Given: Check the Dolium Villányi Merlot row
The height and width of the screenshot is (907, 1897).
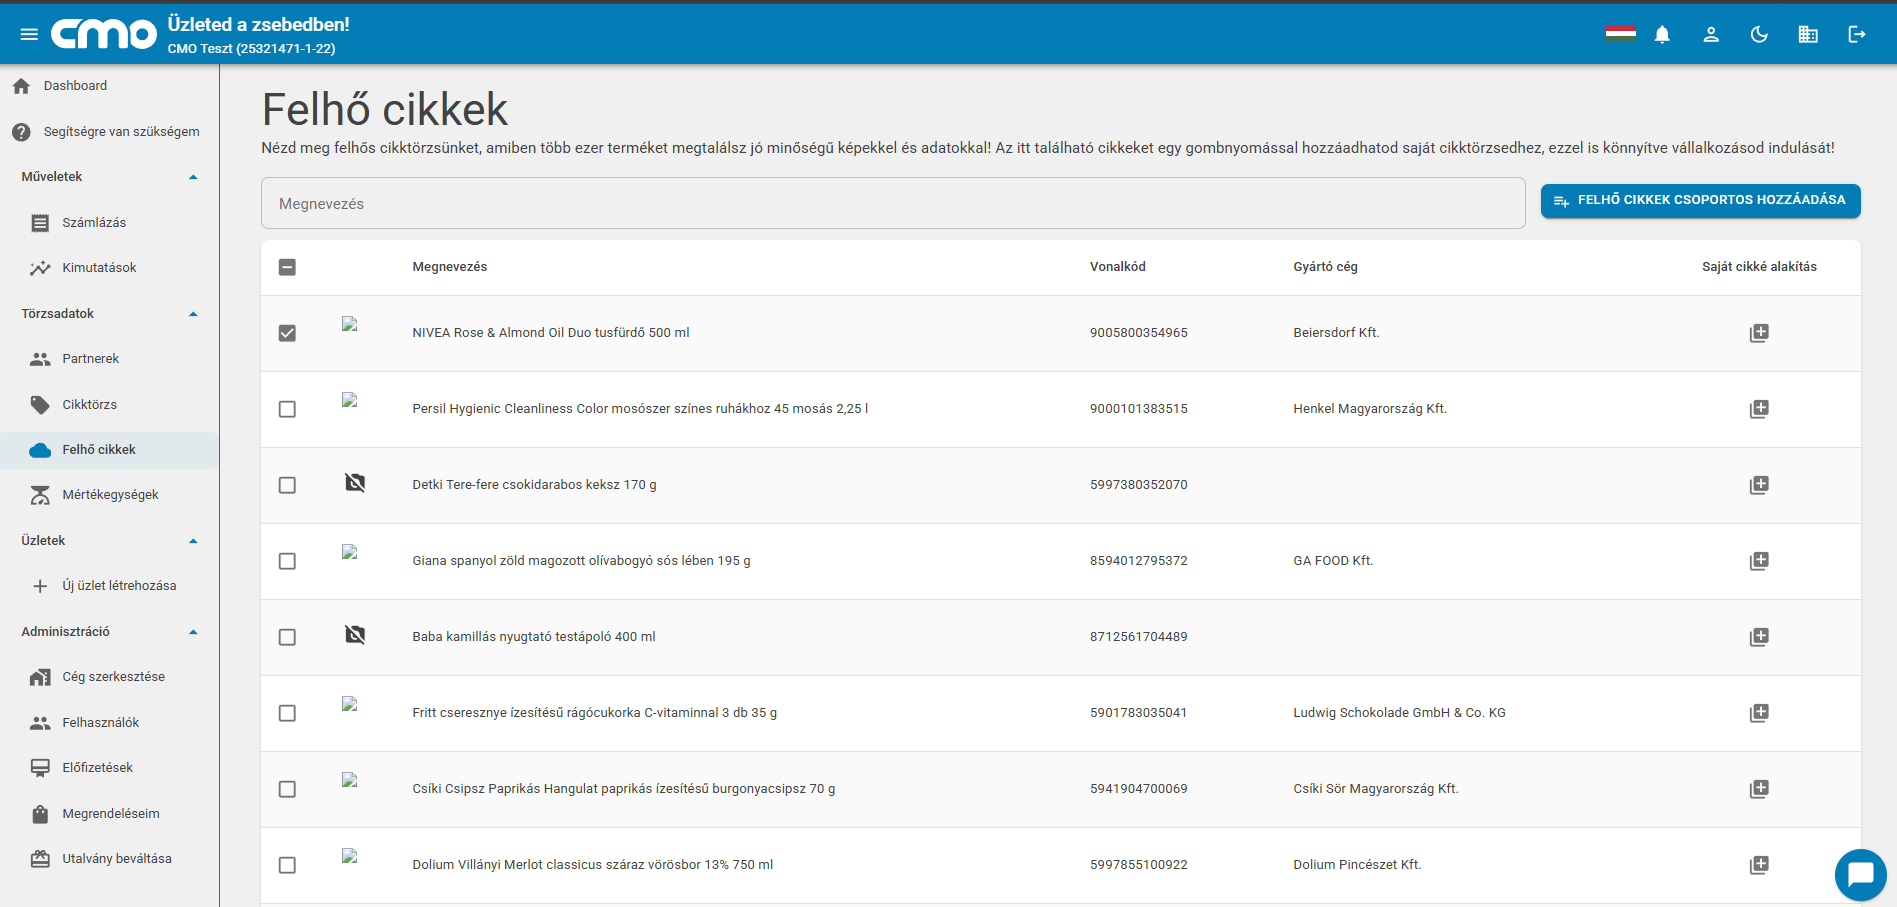Looking at the screenshot, I should (287, 865).
